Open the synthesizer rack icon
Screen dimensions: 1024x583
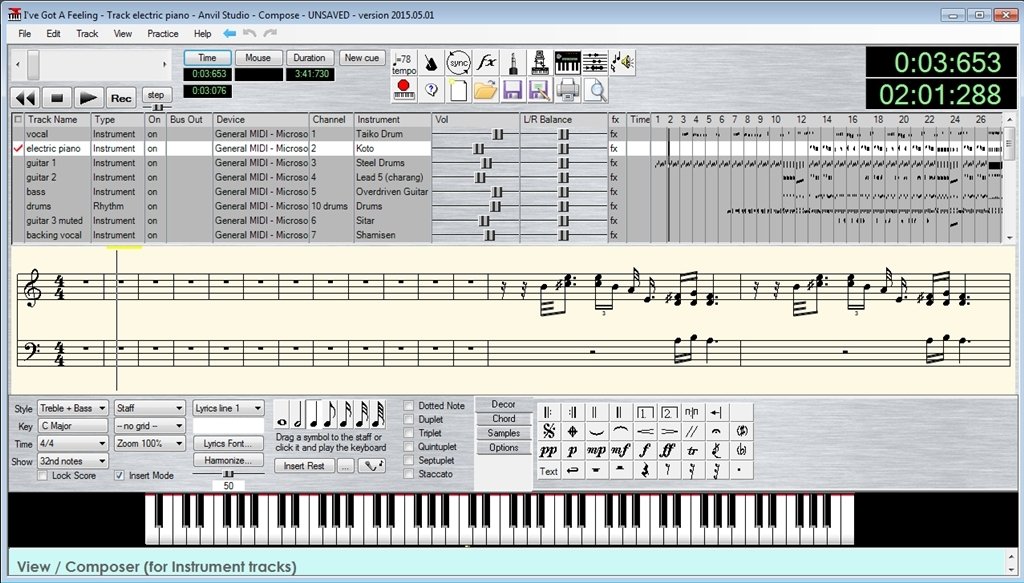coord(540,63)
